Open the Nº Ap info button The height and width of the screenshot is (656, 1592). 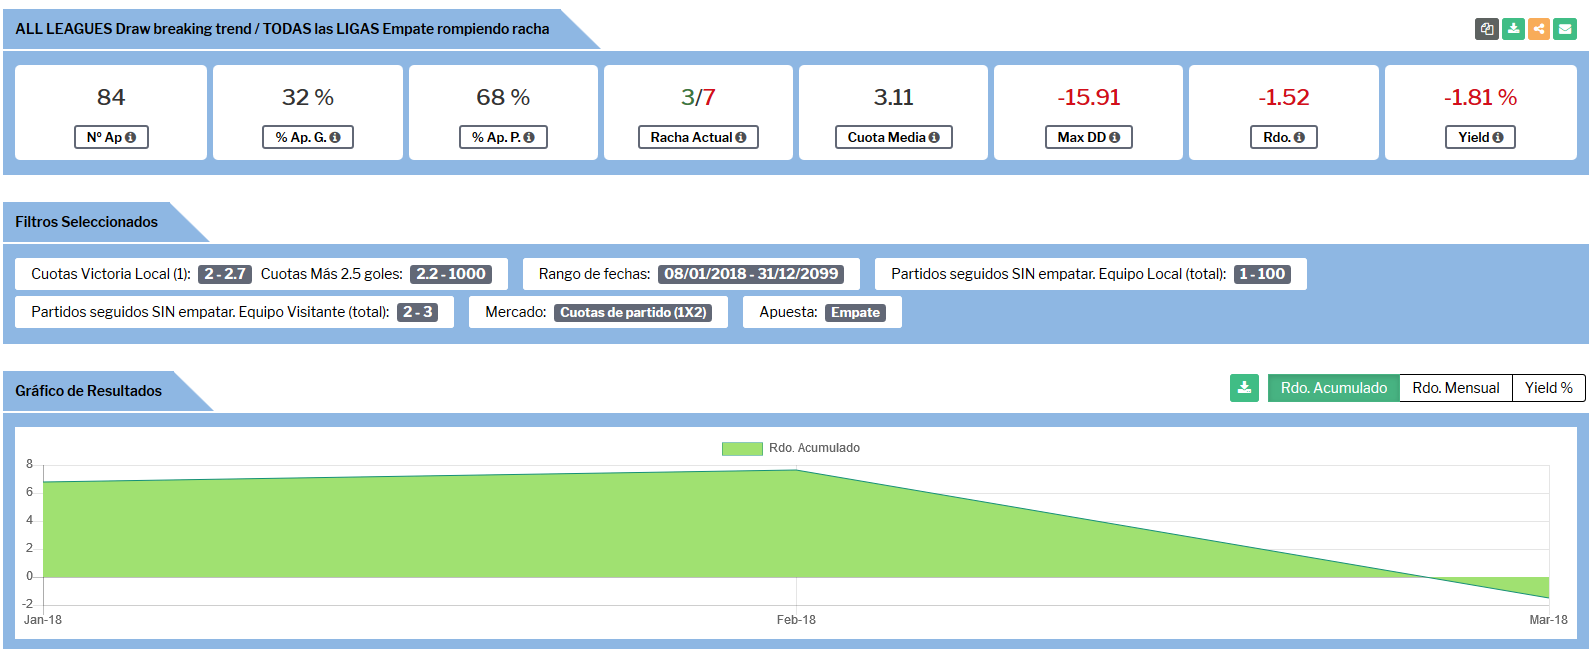[x=111, y=137]
